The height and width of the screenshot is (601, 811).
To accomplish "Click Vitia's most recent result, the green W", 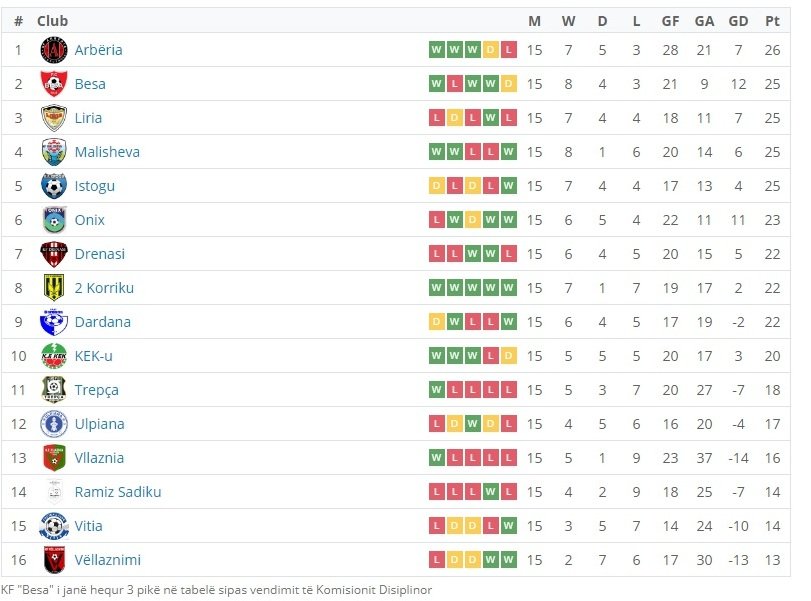I will tap(509, 526).
